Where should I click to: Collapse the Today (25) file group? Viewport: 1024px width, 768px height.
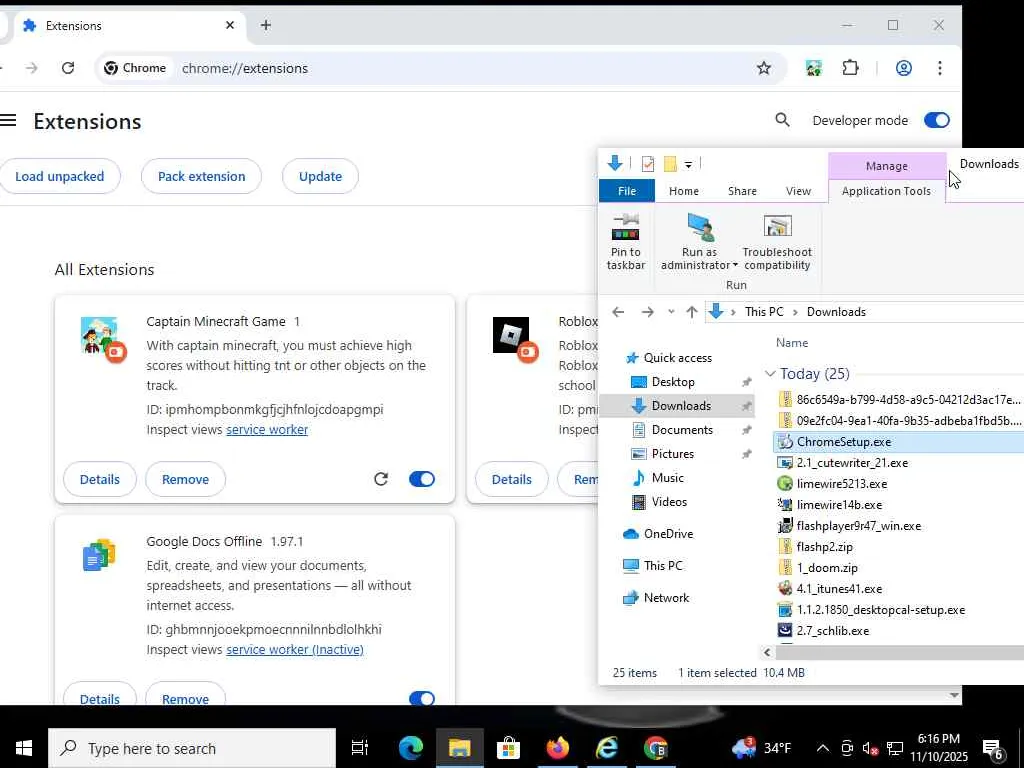[x=770, y=374]
